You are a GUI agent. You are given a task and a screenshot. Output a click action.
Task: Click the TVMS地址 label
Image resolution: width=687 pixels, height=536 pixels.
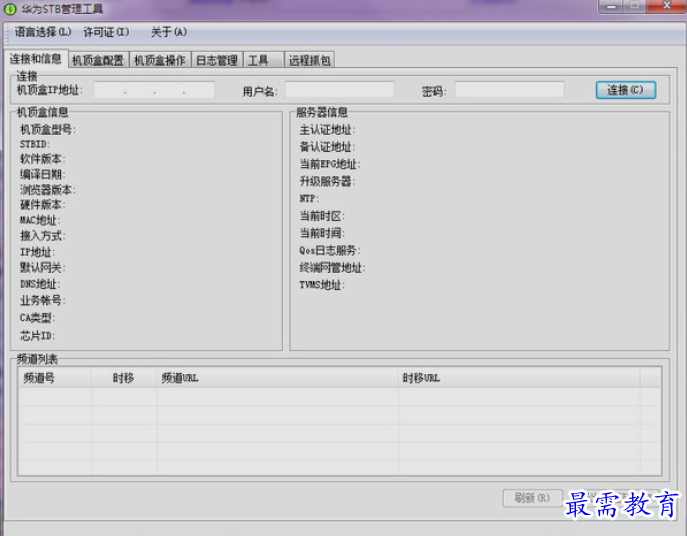click(x=322, y=285)
